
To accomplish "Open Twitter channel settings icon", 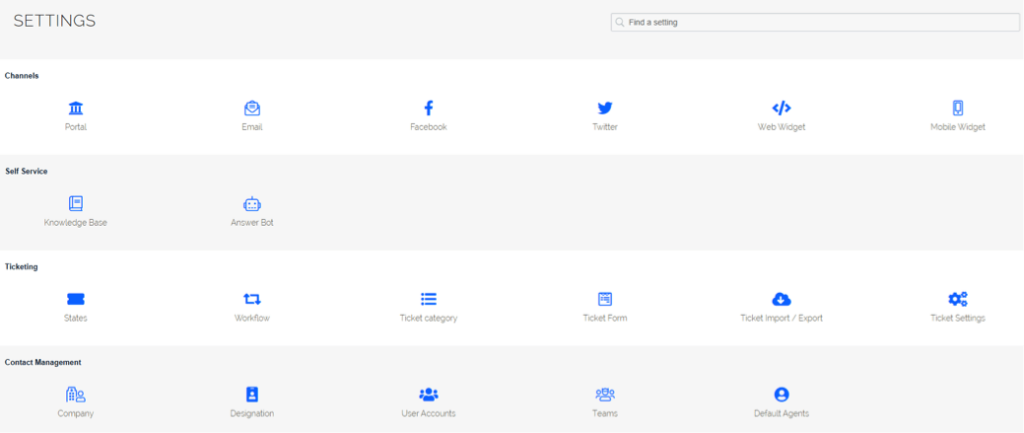I will pyautogui.click(x=605, y=108).
